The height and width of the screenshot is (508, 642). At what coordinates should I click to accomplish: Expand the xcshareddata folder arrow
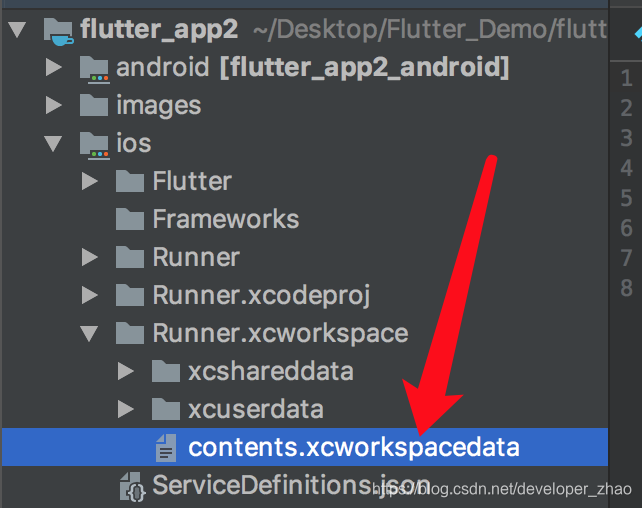coord(126,371)
